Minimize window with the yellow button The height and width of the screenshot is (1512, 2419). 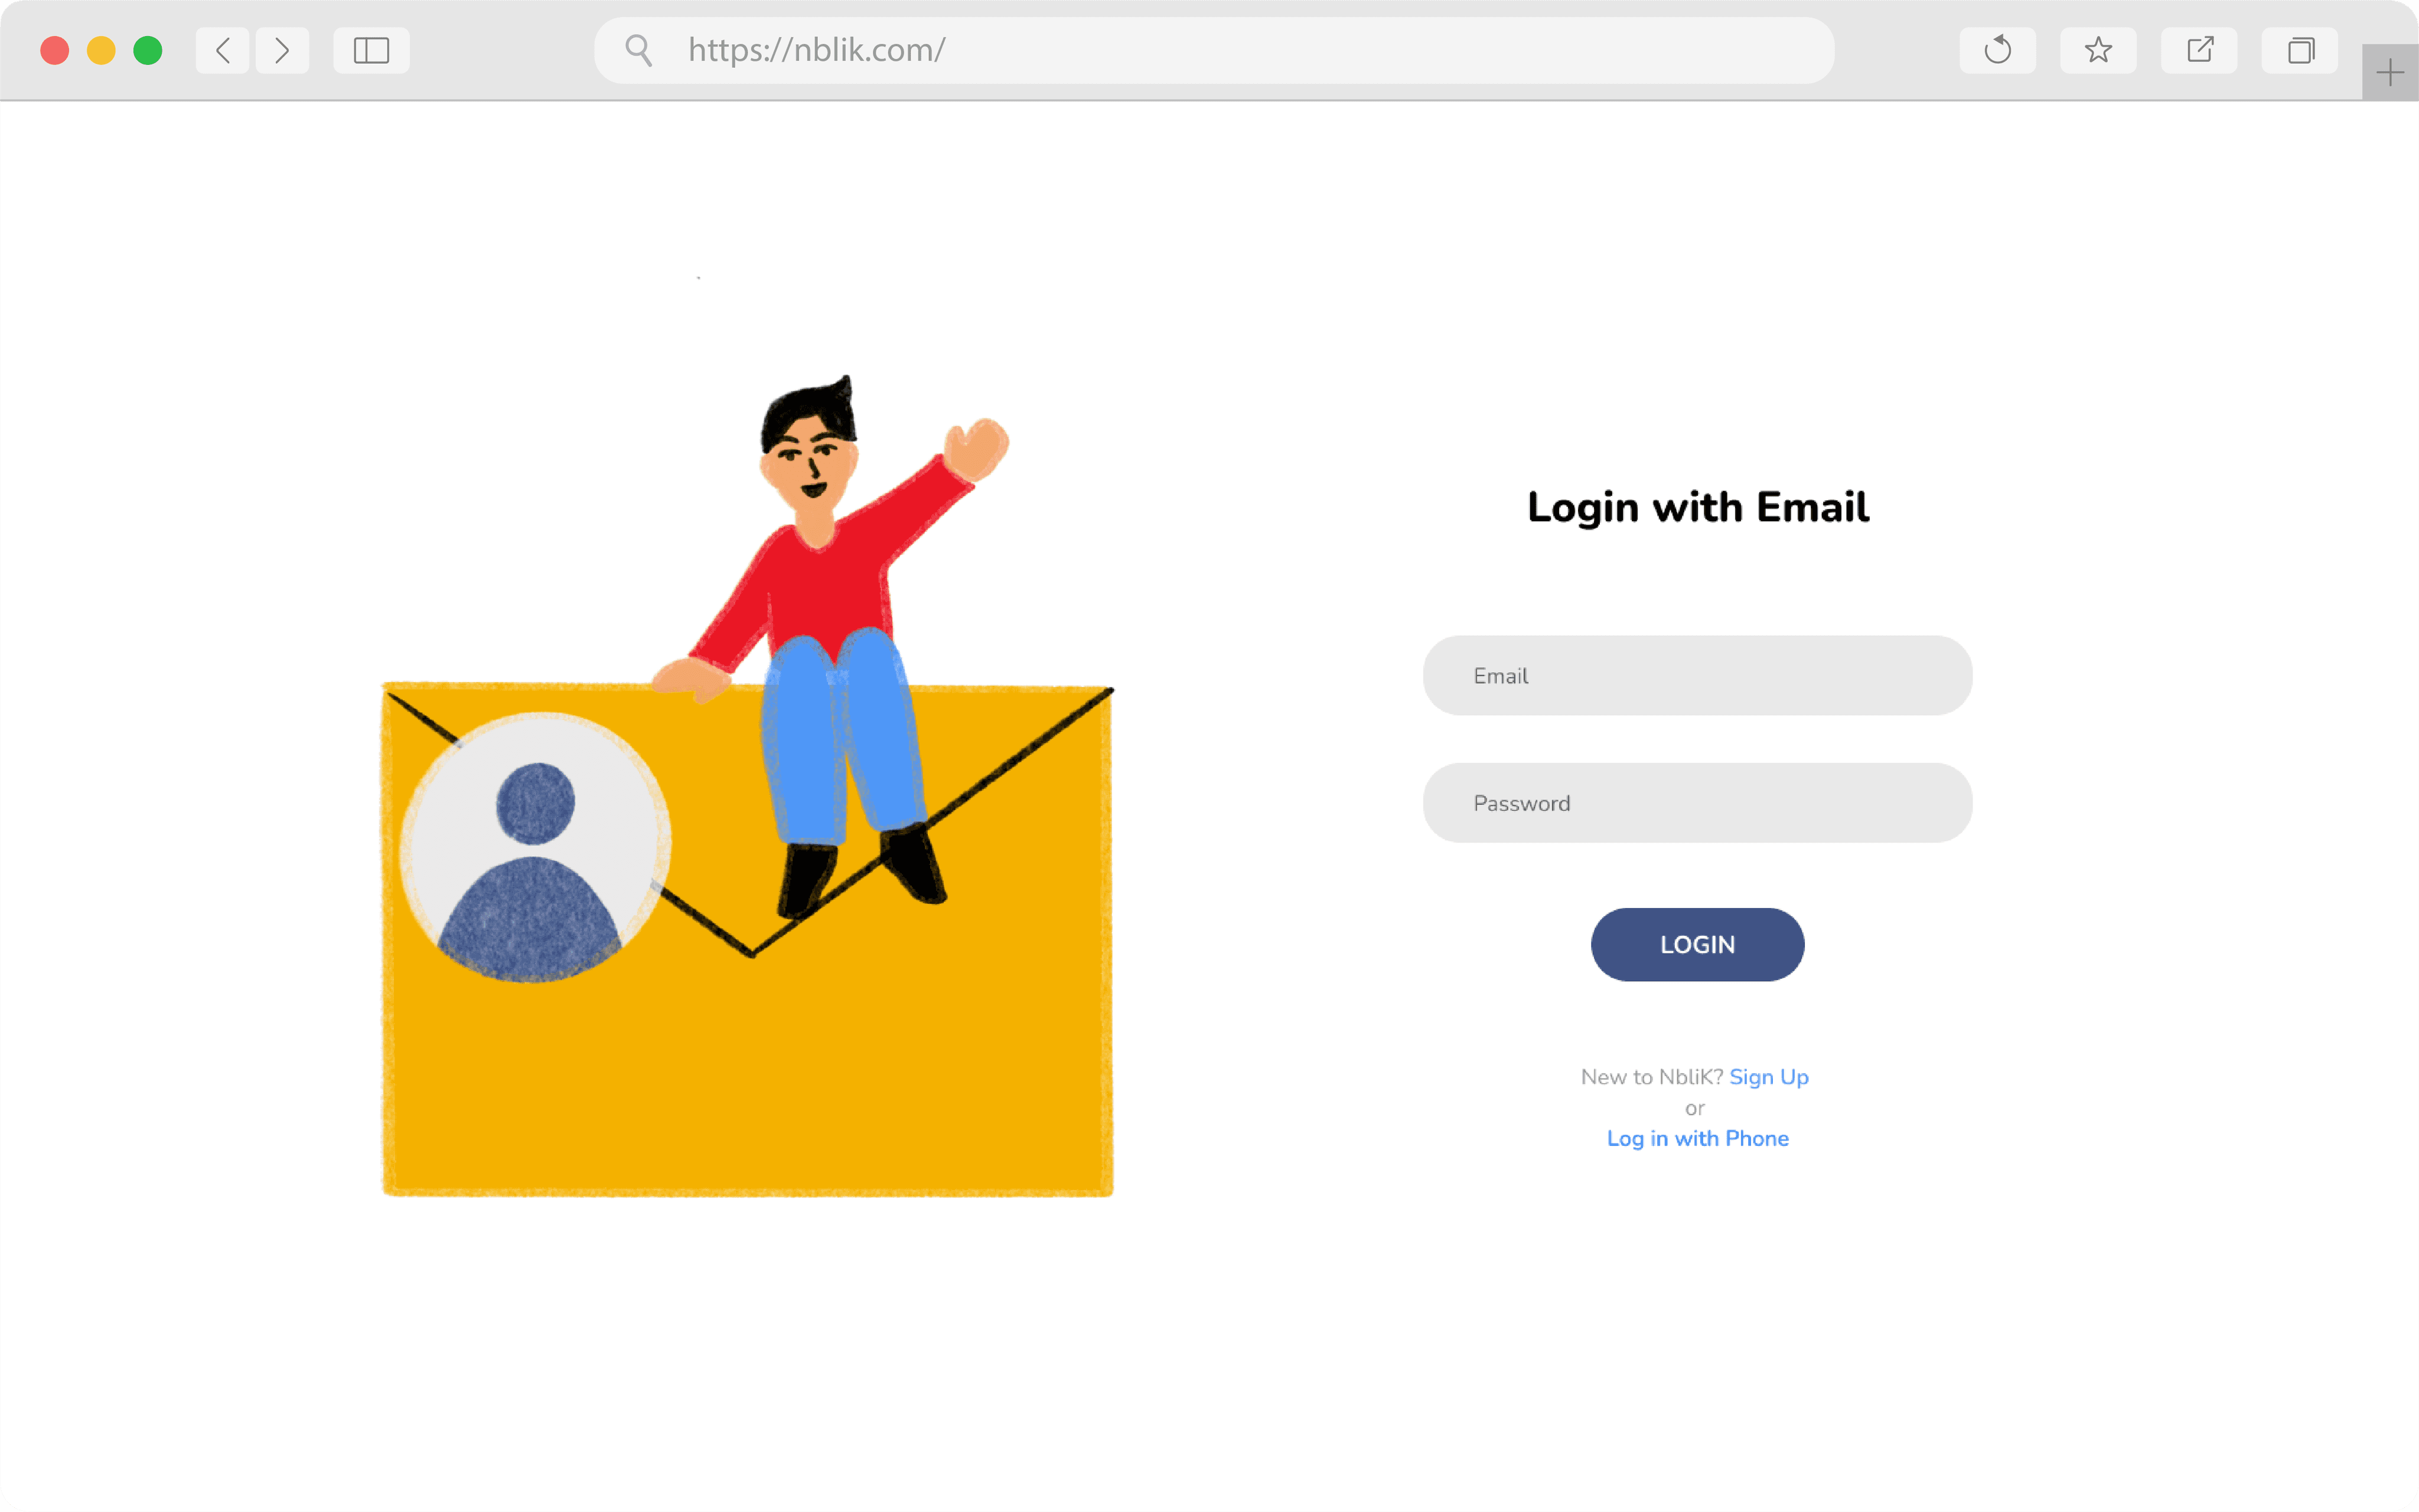point(101,50)
